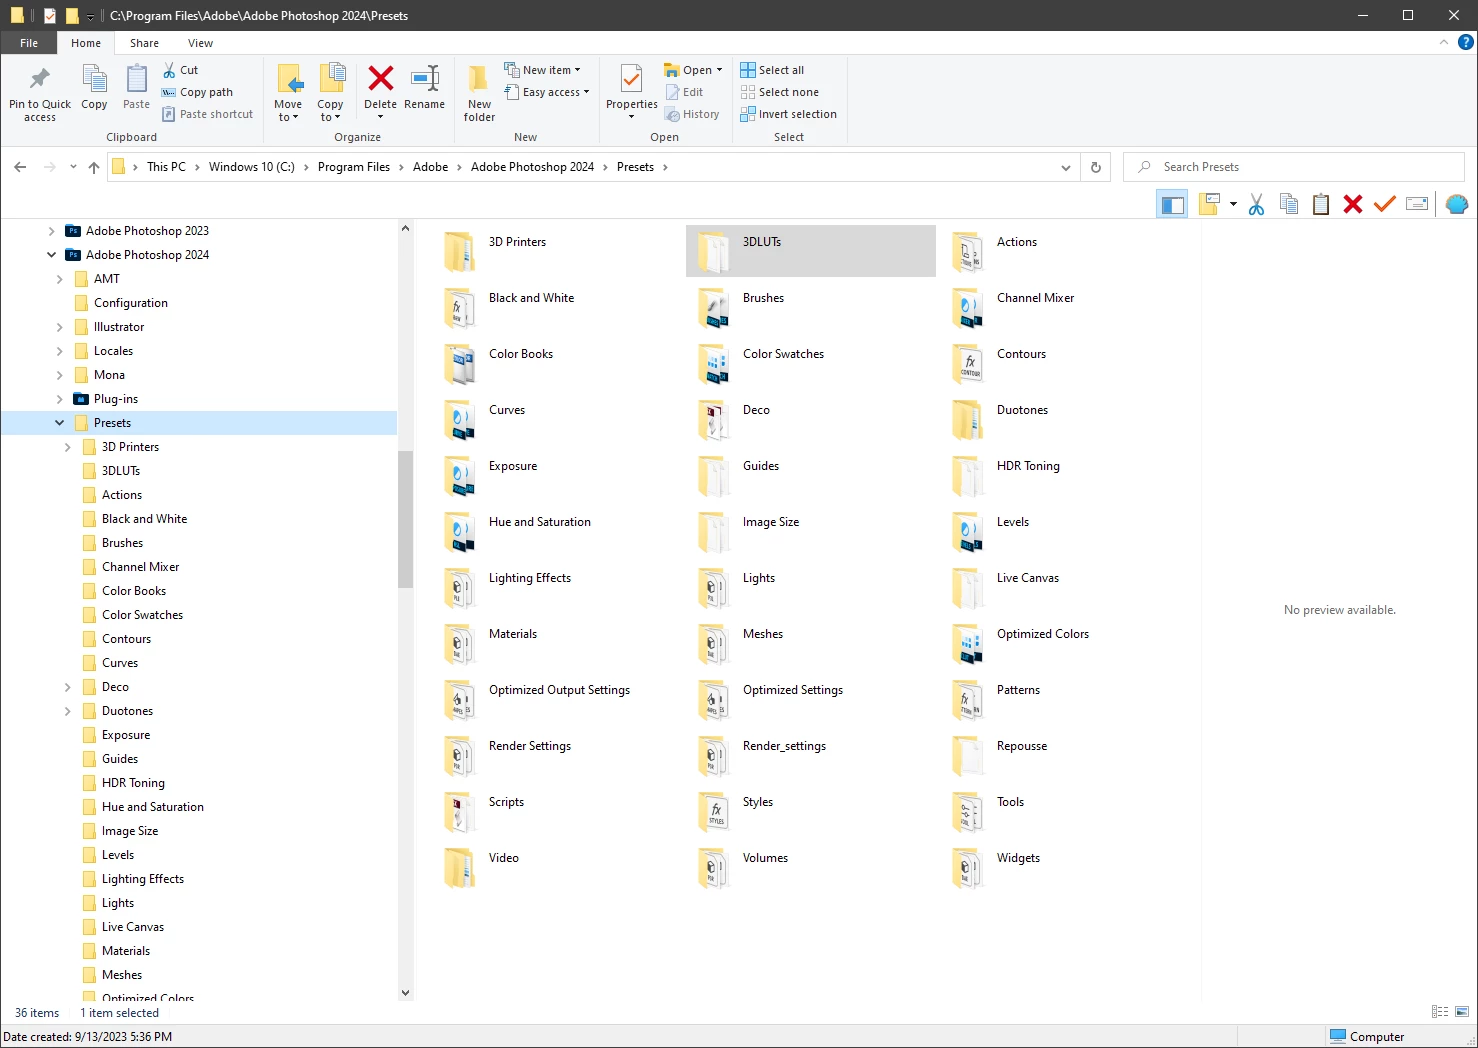This screenshot has width=1478, height=1048.
Task: Switch to the Share tab
Action: pyautogui.click(x=144, y=43)
